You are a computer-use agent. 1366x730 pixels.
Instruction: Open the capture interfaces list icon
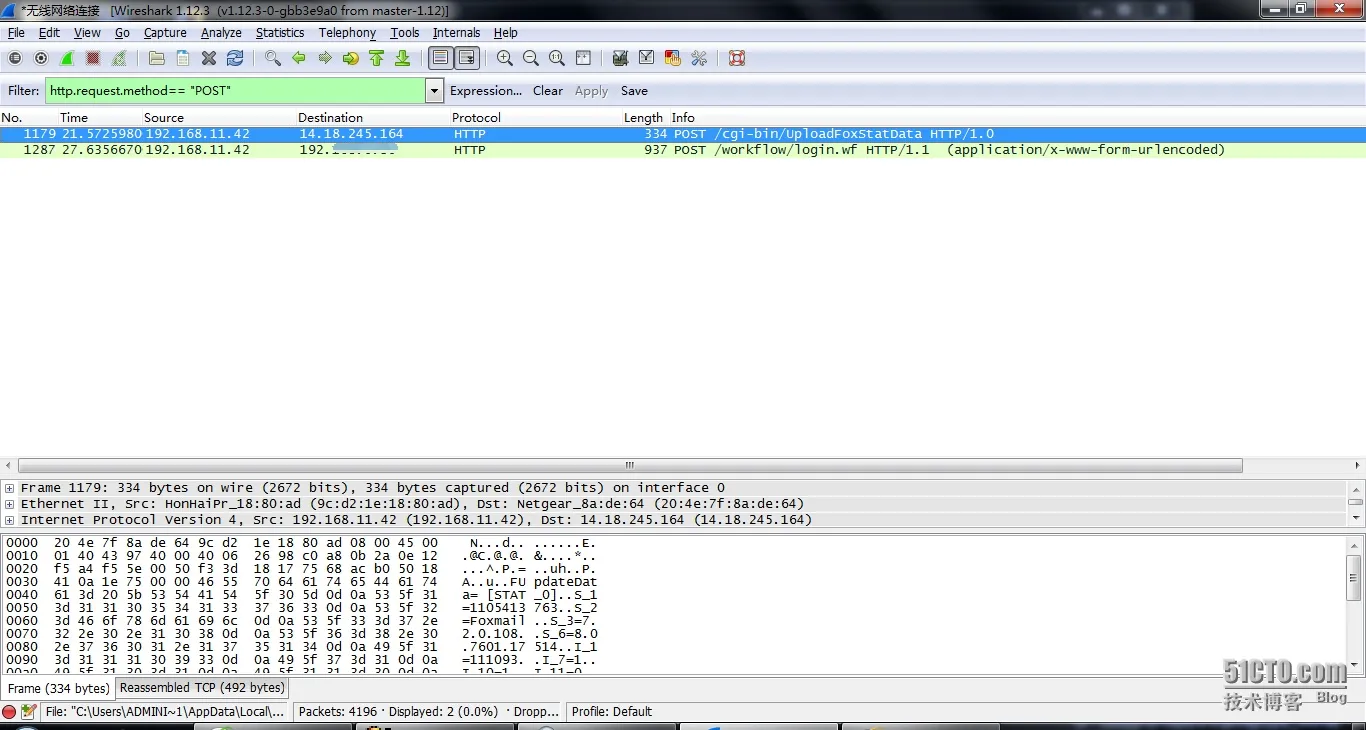tap(15, 59)
